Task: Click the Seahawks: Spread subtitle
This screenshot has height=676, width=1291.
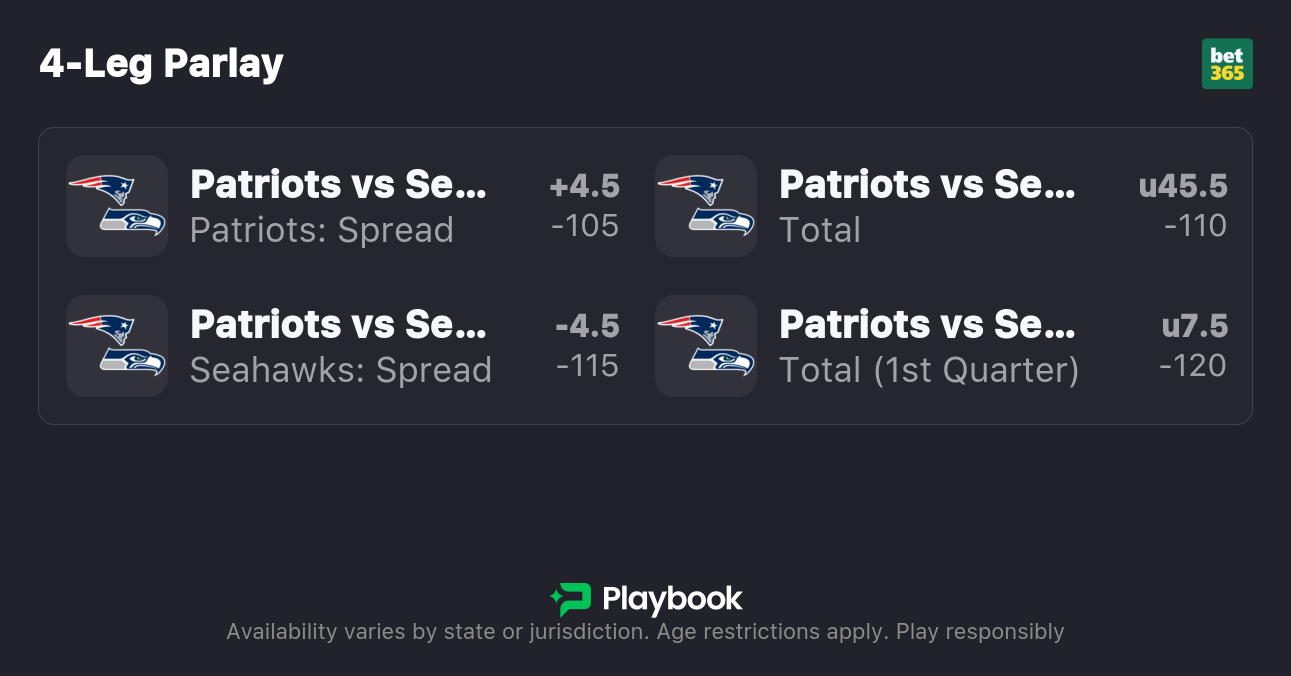Action: click(x=341, y=370)
